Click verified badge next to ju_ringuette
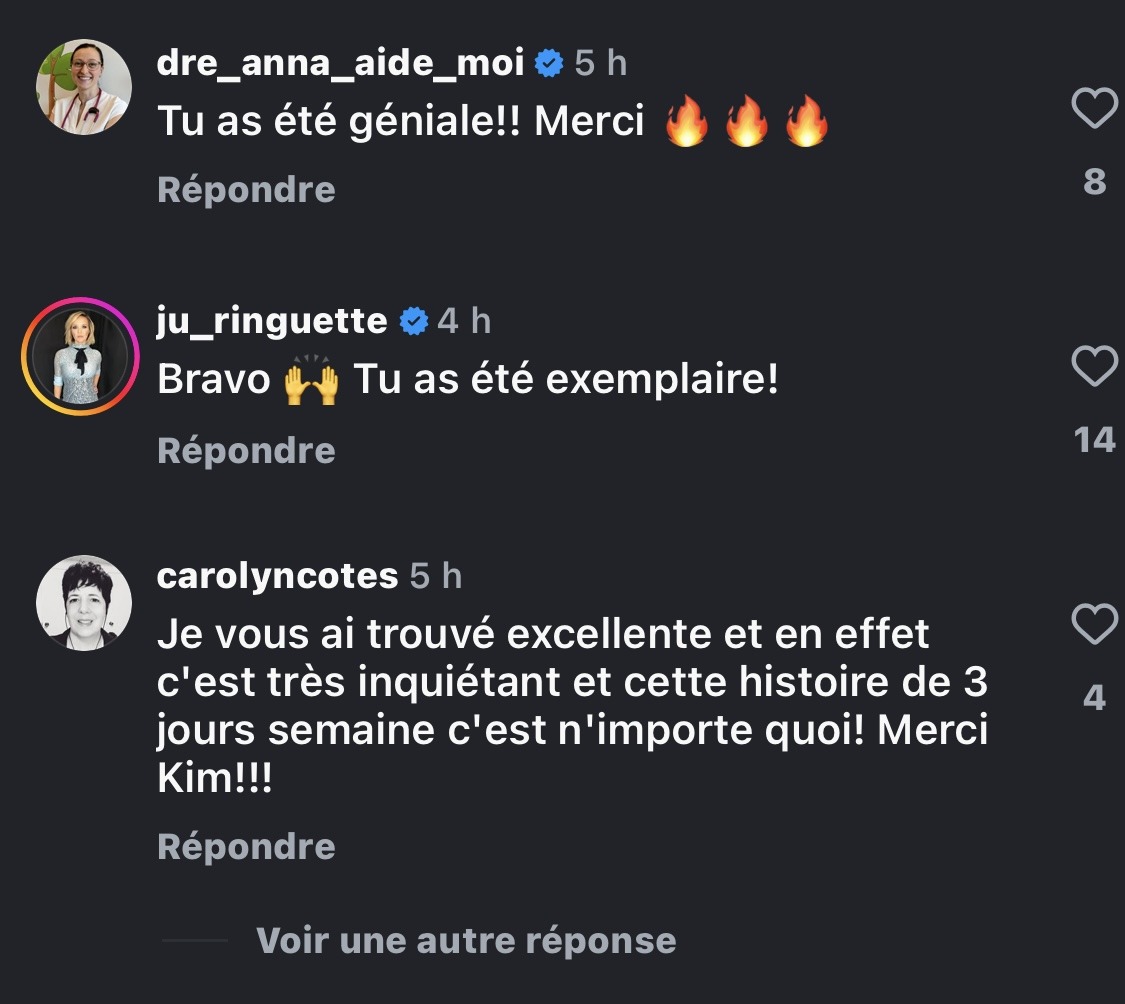Screen dimensions: 1125x1004 412,322
